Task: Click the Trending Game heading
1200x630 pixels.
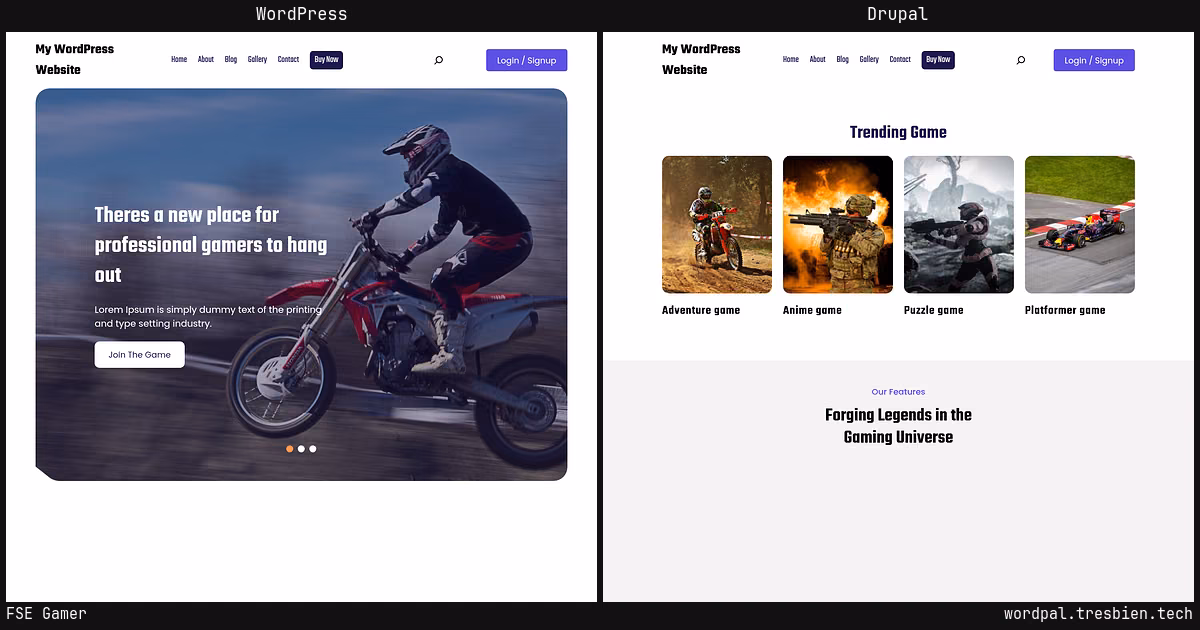Action: click(898, 132)
